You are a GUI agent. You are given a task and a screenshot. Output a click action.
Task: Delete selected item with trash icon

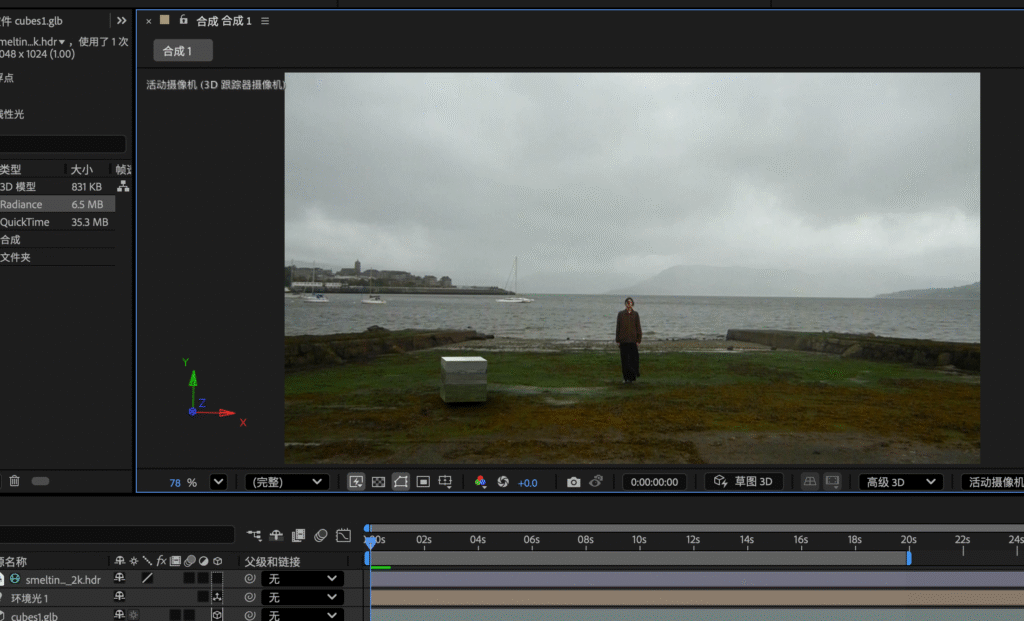coord(14,481)
